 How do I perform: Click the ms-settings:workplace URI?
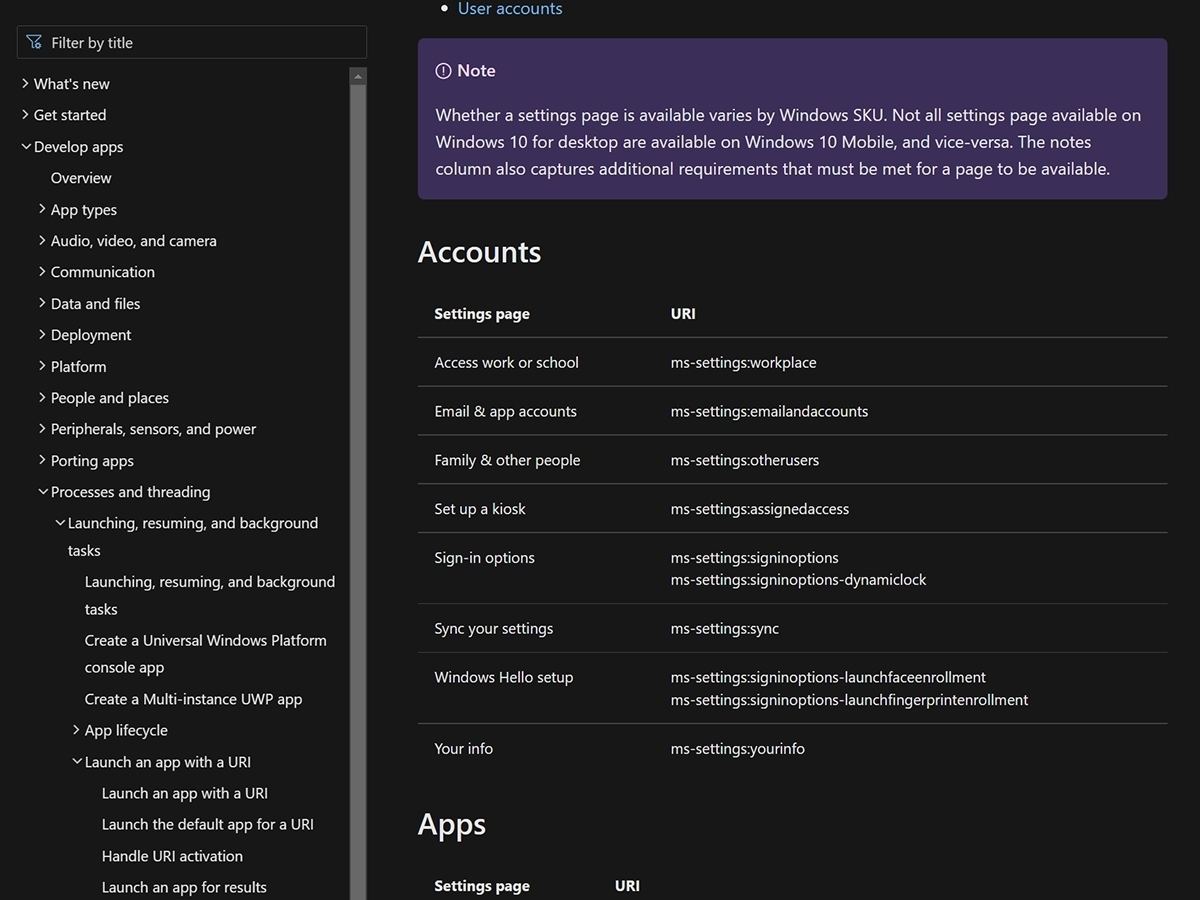coord(743,363)
